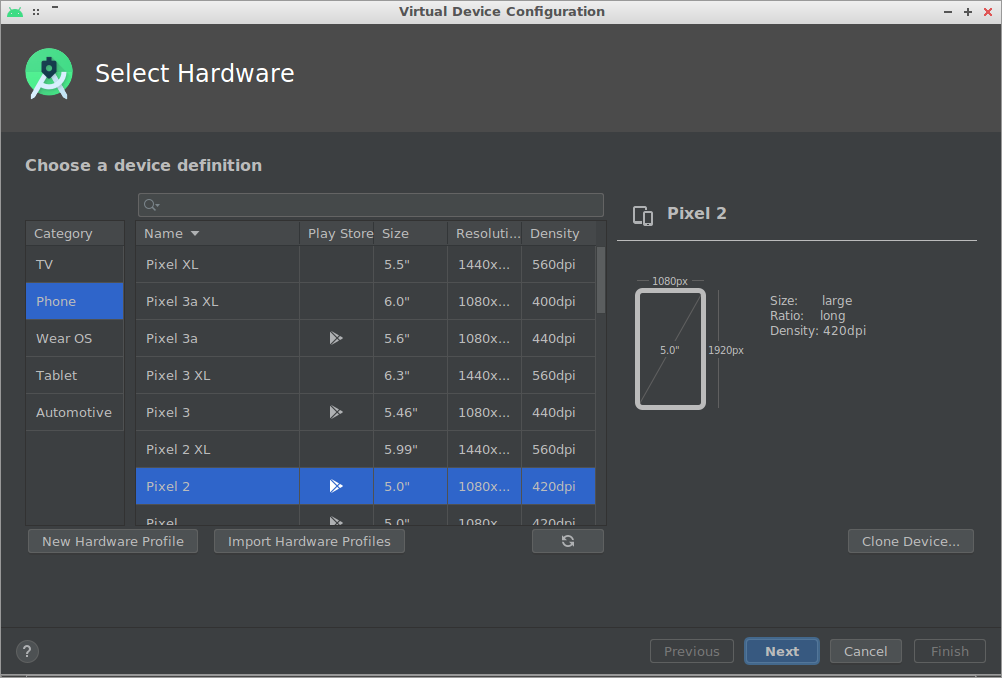Click the 1080x resolution cell of Pixel 2
Viewport: 1002px width, 678px height.
tap(485, 486)
